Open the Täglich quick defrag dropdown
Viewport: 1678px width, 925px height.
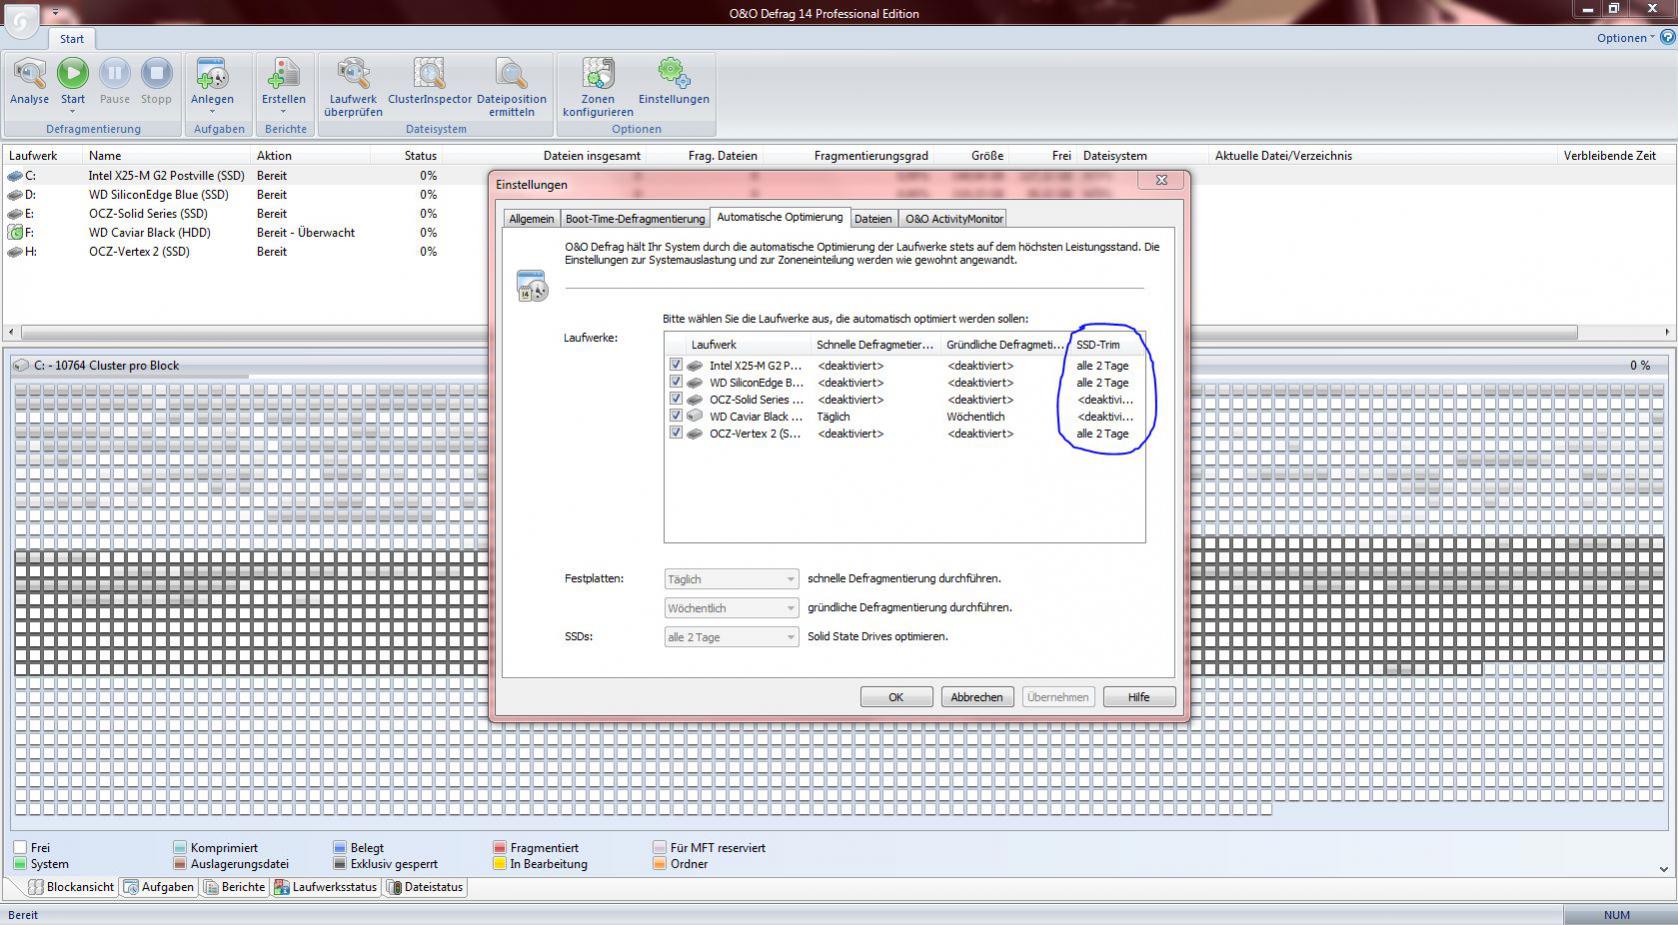tap(731, 579)
